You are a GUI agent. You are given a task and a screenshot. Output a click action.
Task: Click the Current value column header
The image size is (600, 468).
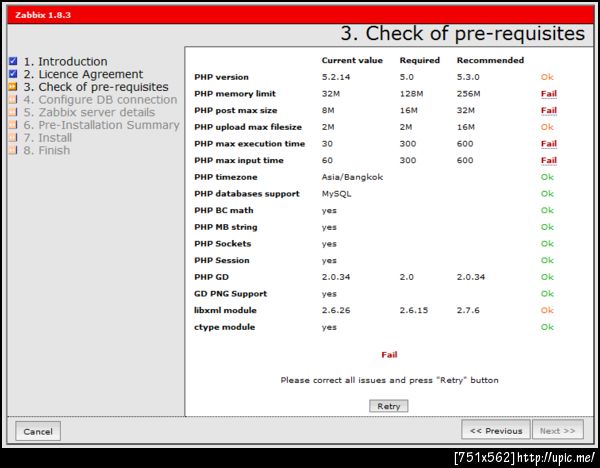(352, 60)
